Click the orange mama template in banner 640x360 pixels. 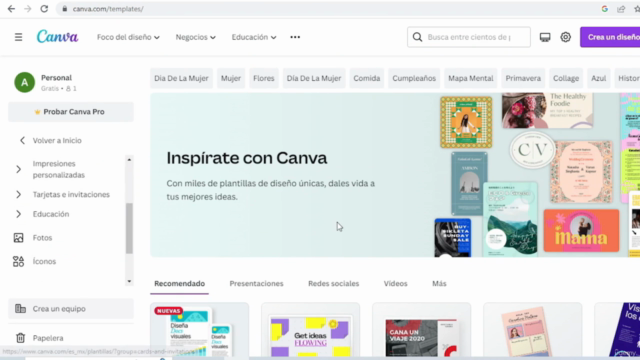pos(581,231)
